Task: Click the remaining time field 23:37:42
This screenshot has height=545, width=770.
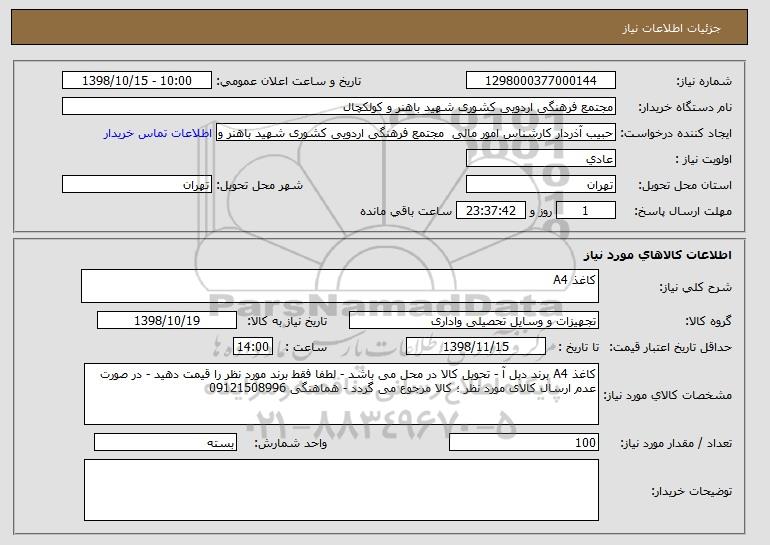Action: coord(491,211)
